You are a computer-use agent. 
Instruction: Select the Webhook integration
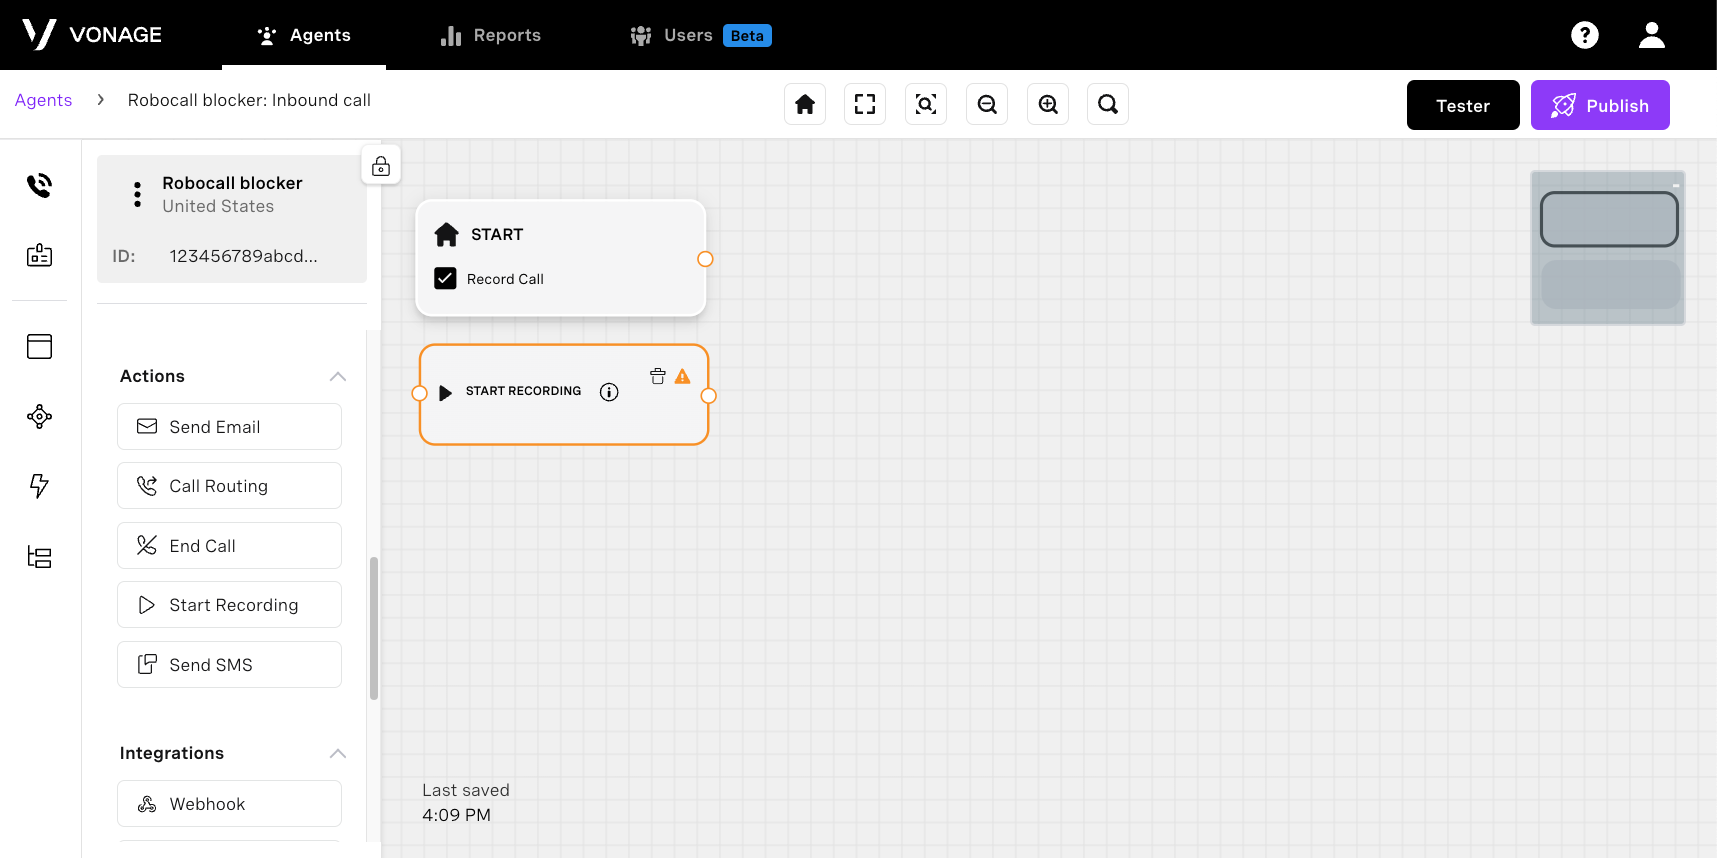point(229,804)
